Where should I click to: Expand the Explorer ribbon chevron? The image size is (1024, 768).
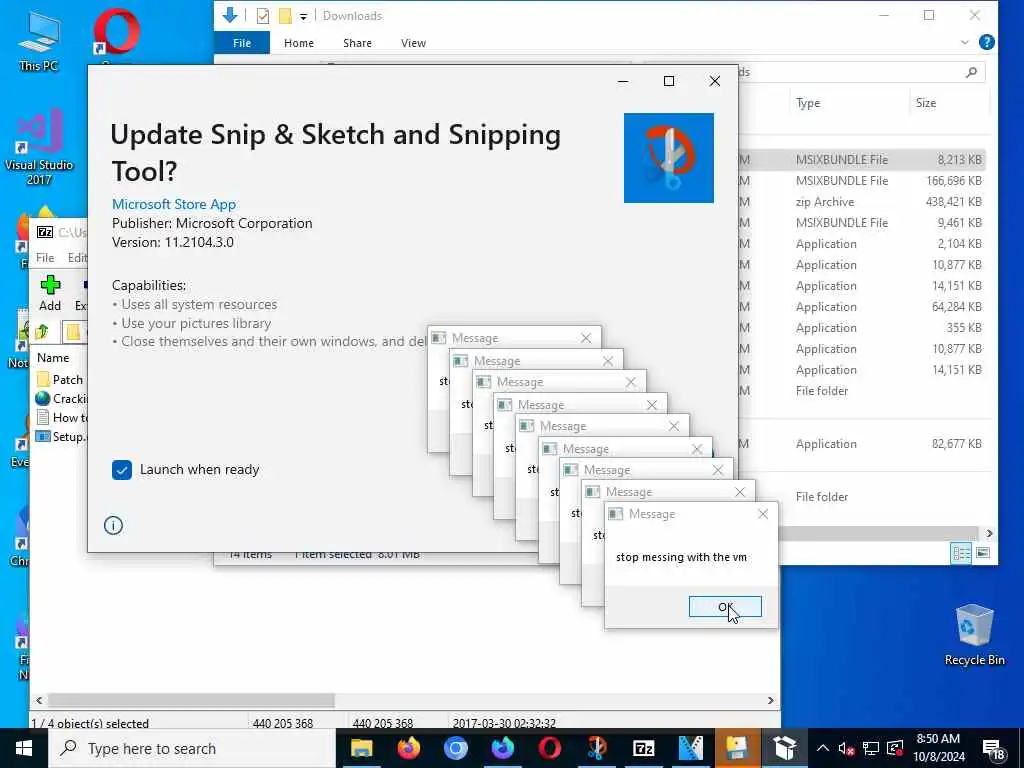(x=965, y=42)
